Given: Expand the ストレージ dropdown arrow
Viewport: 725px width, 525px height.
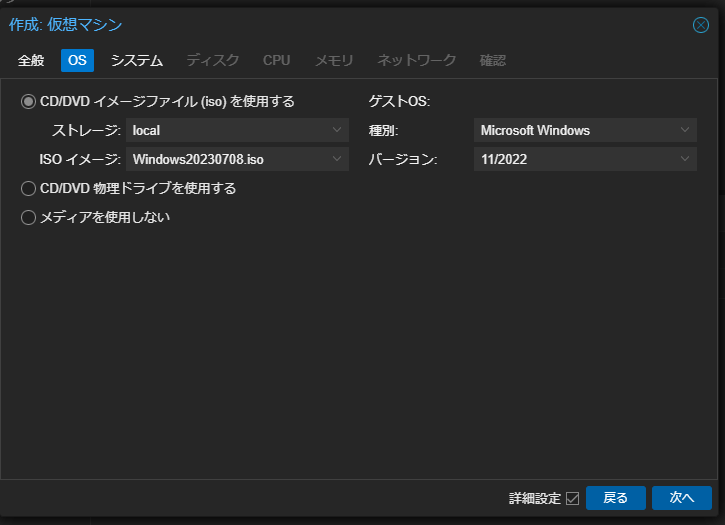Looking at the screenshot, I should (x=337, y=130).
